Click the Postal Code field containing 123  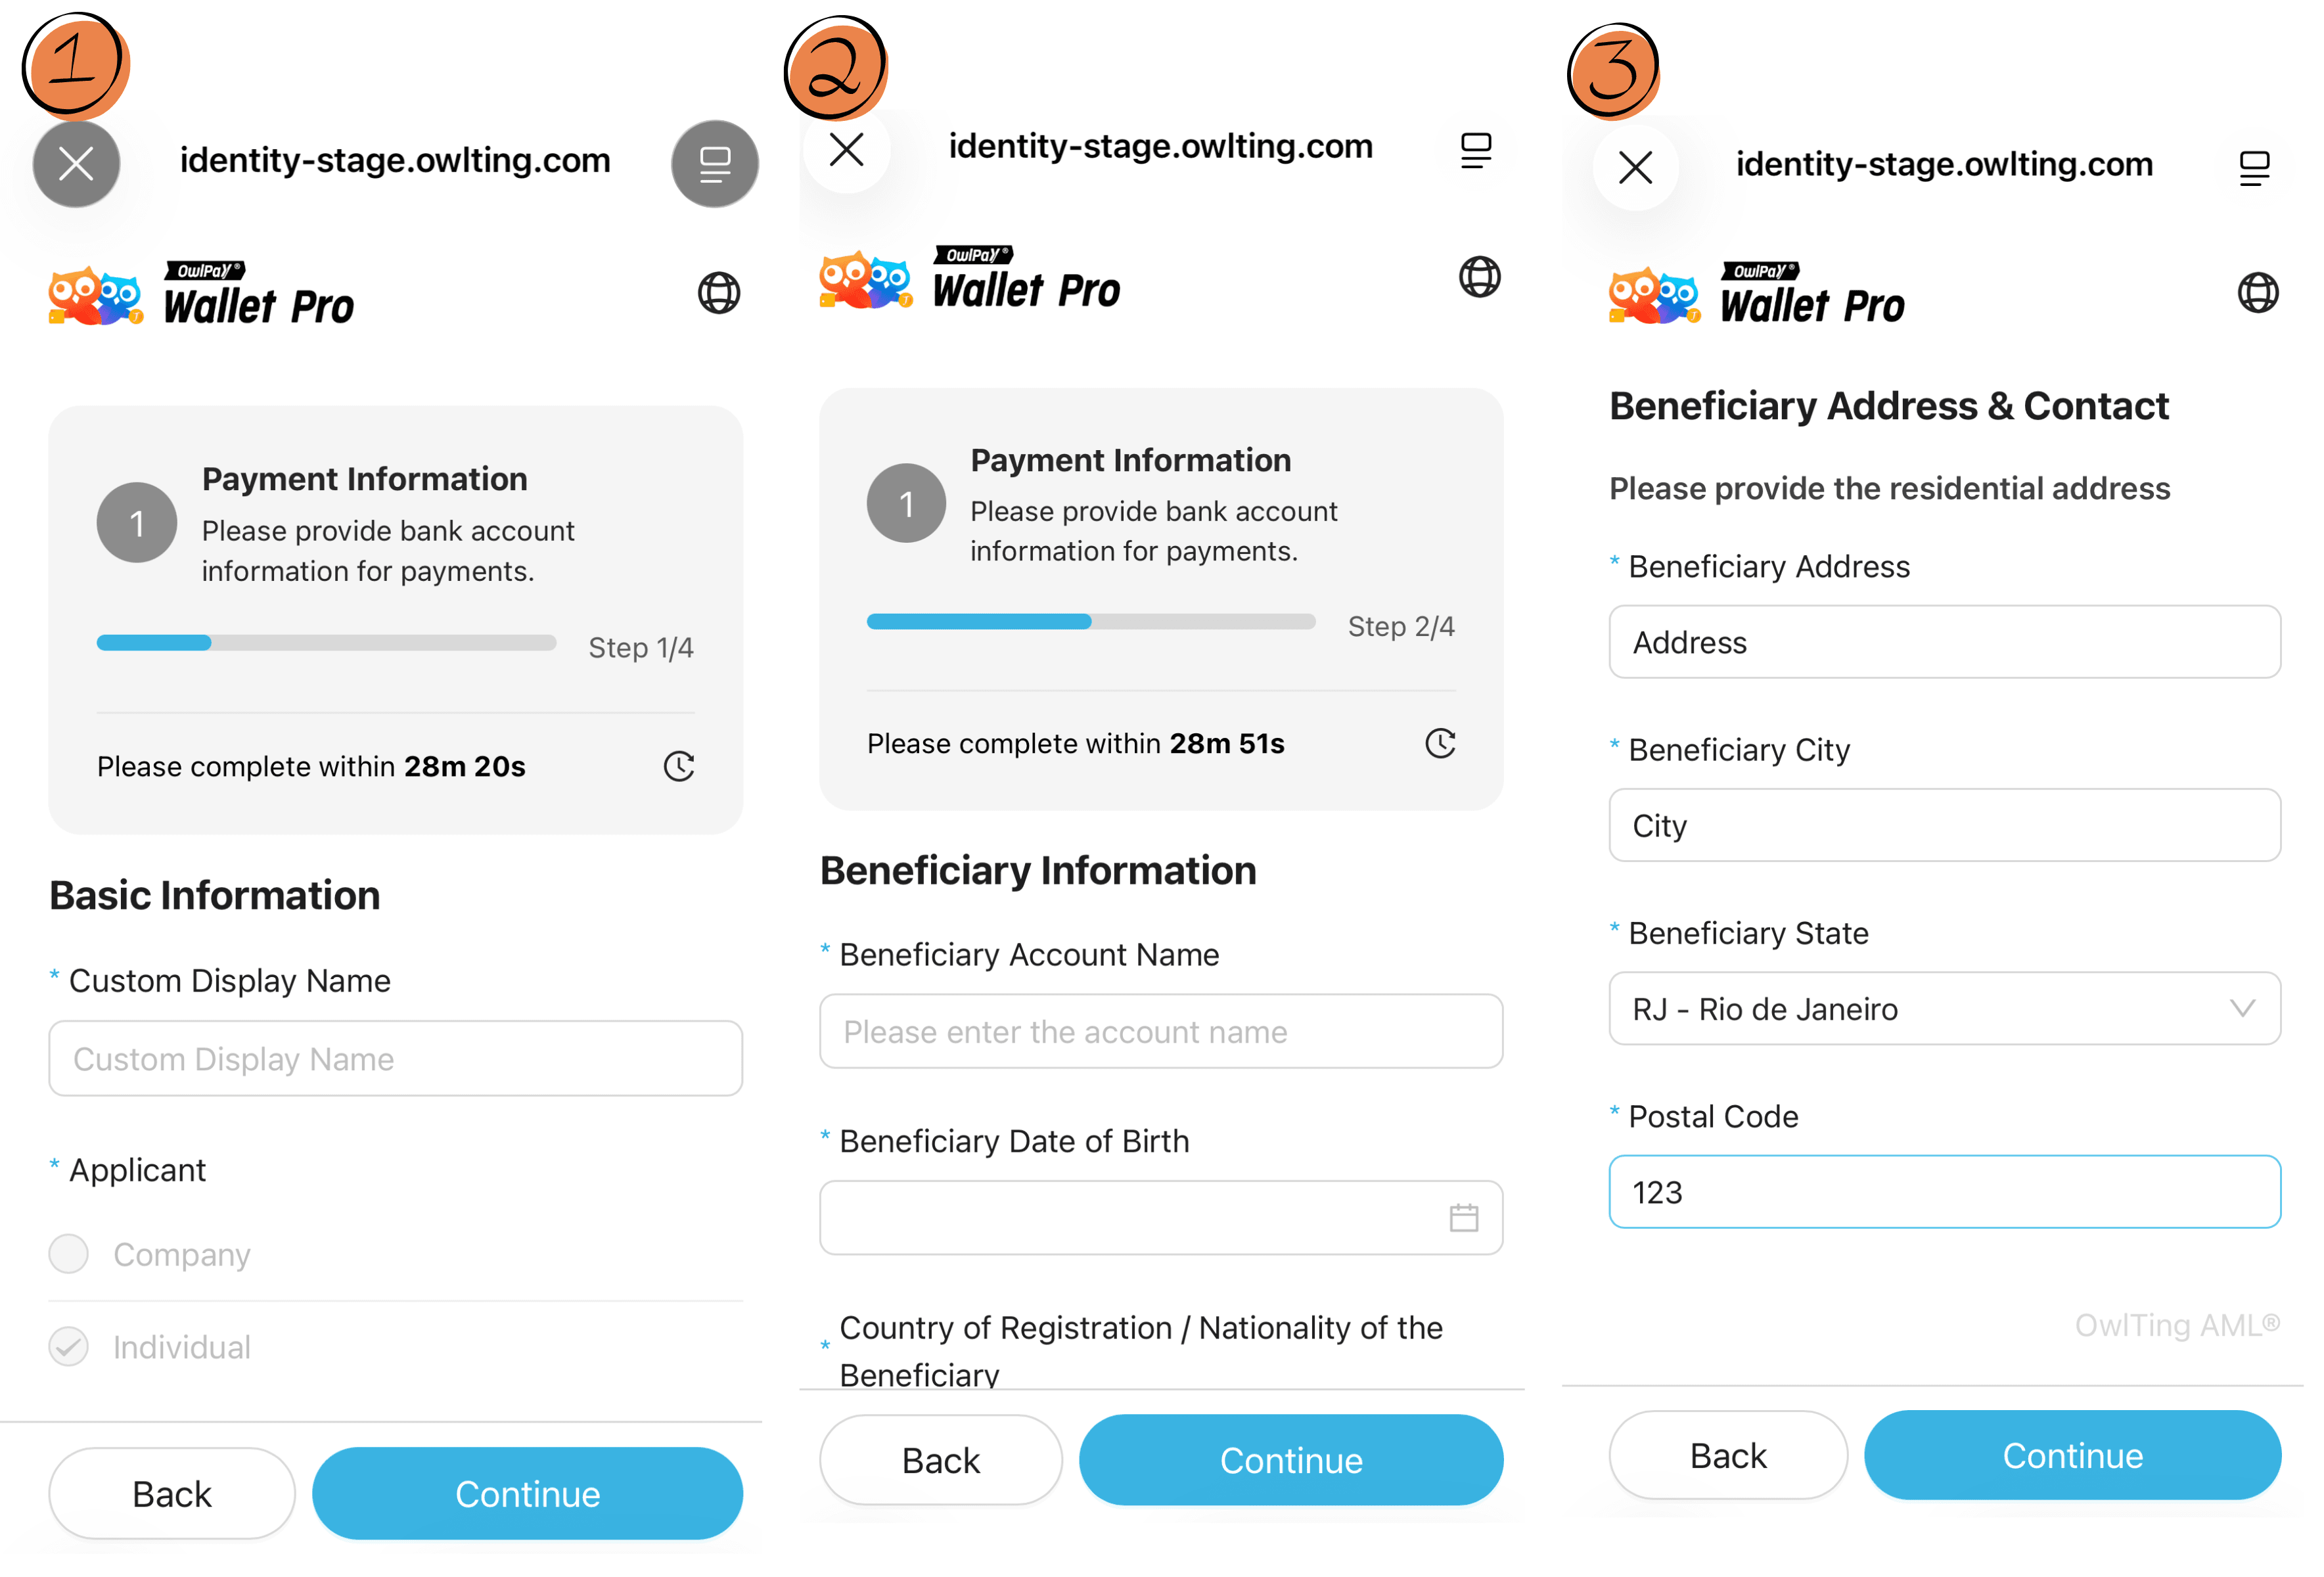1943,1191
